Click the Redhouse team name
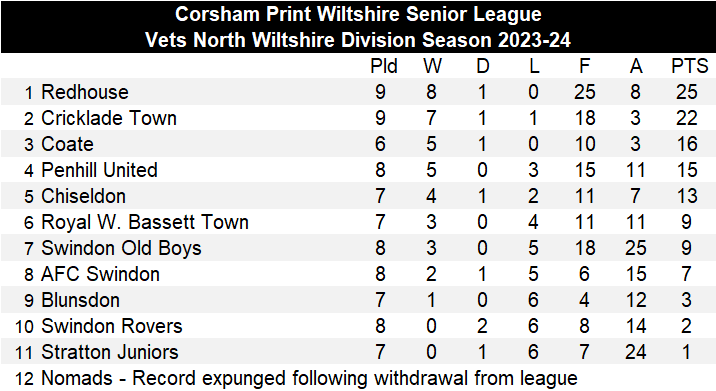716x391 pixels. tap(85, 92)
